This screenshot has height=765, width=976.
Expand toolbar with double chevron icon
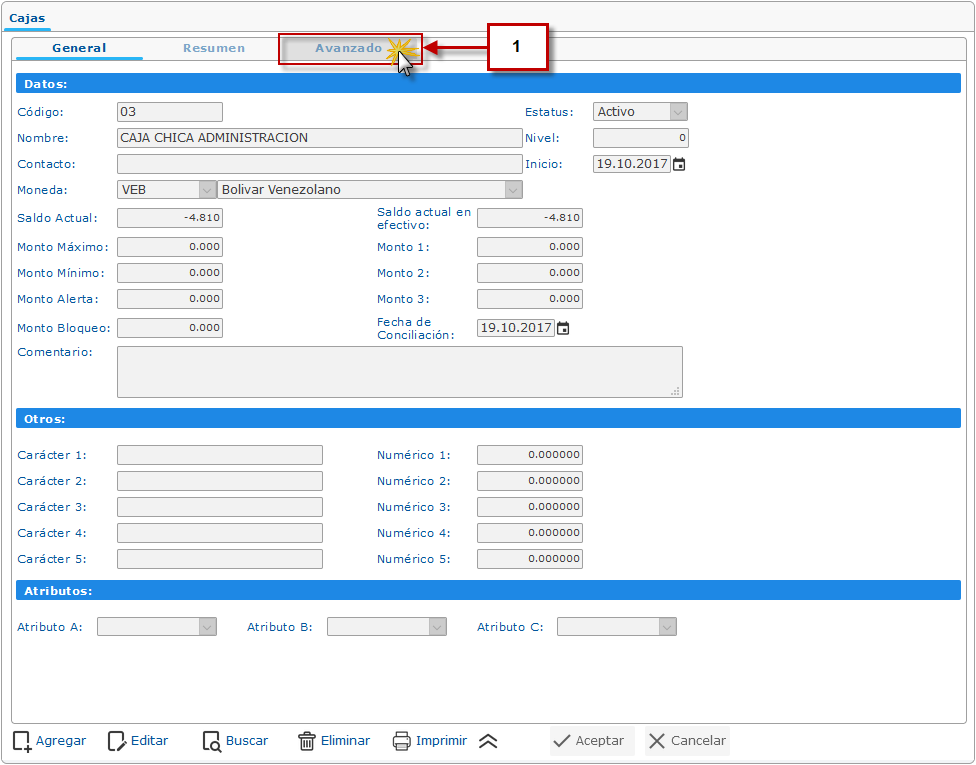pos(488,741)
